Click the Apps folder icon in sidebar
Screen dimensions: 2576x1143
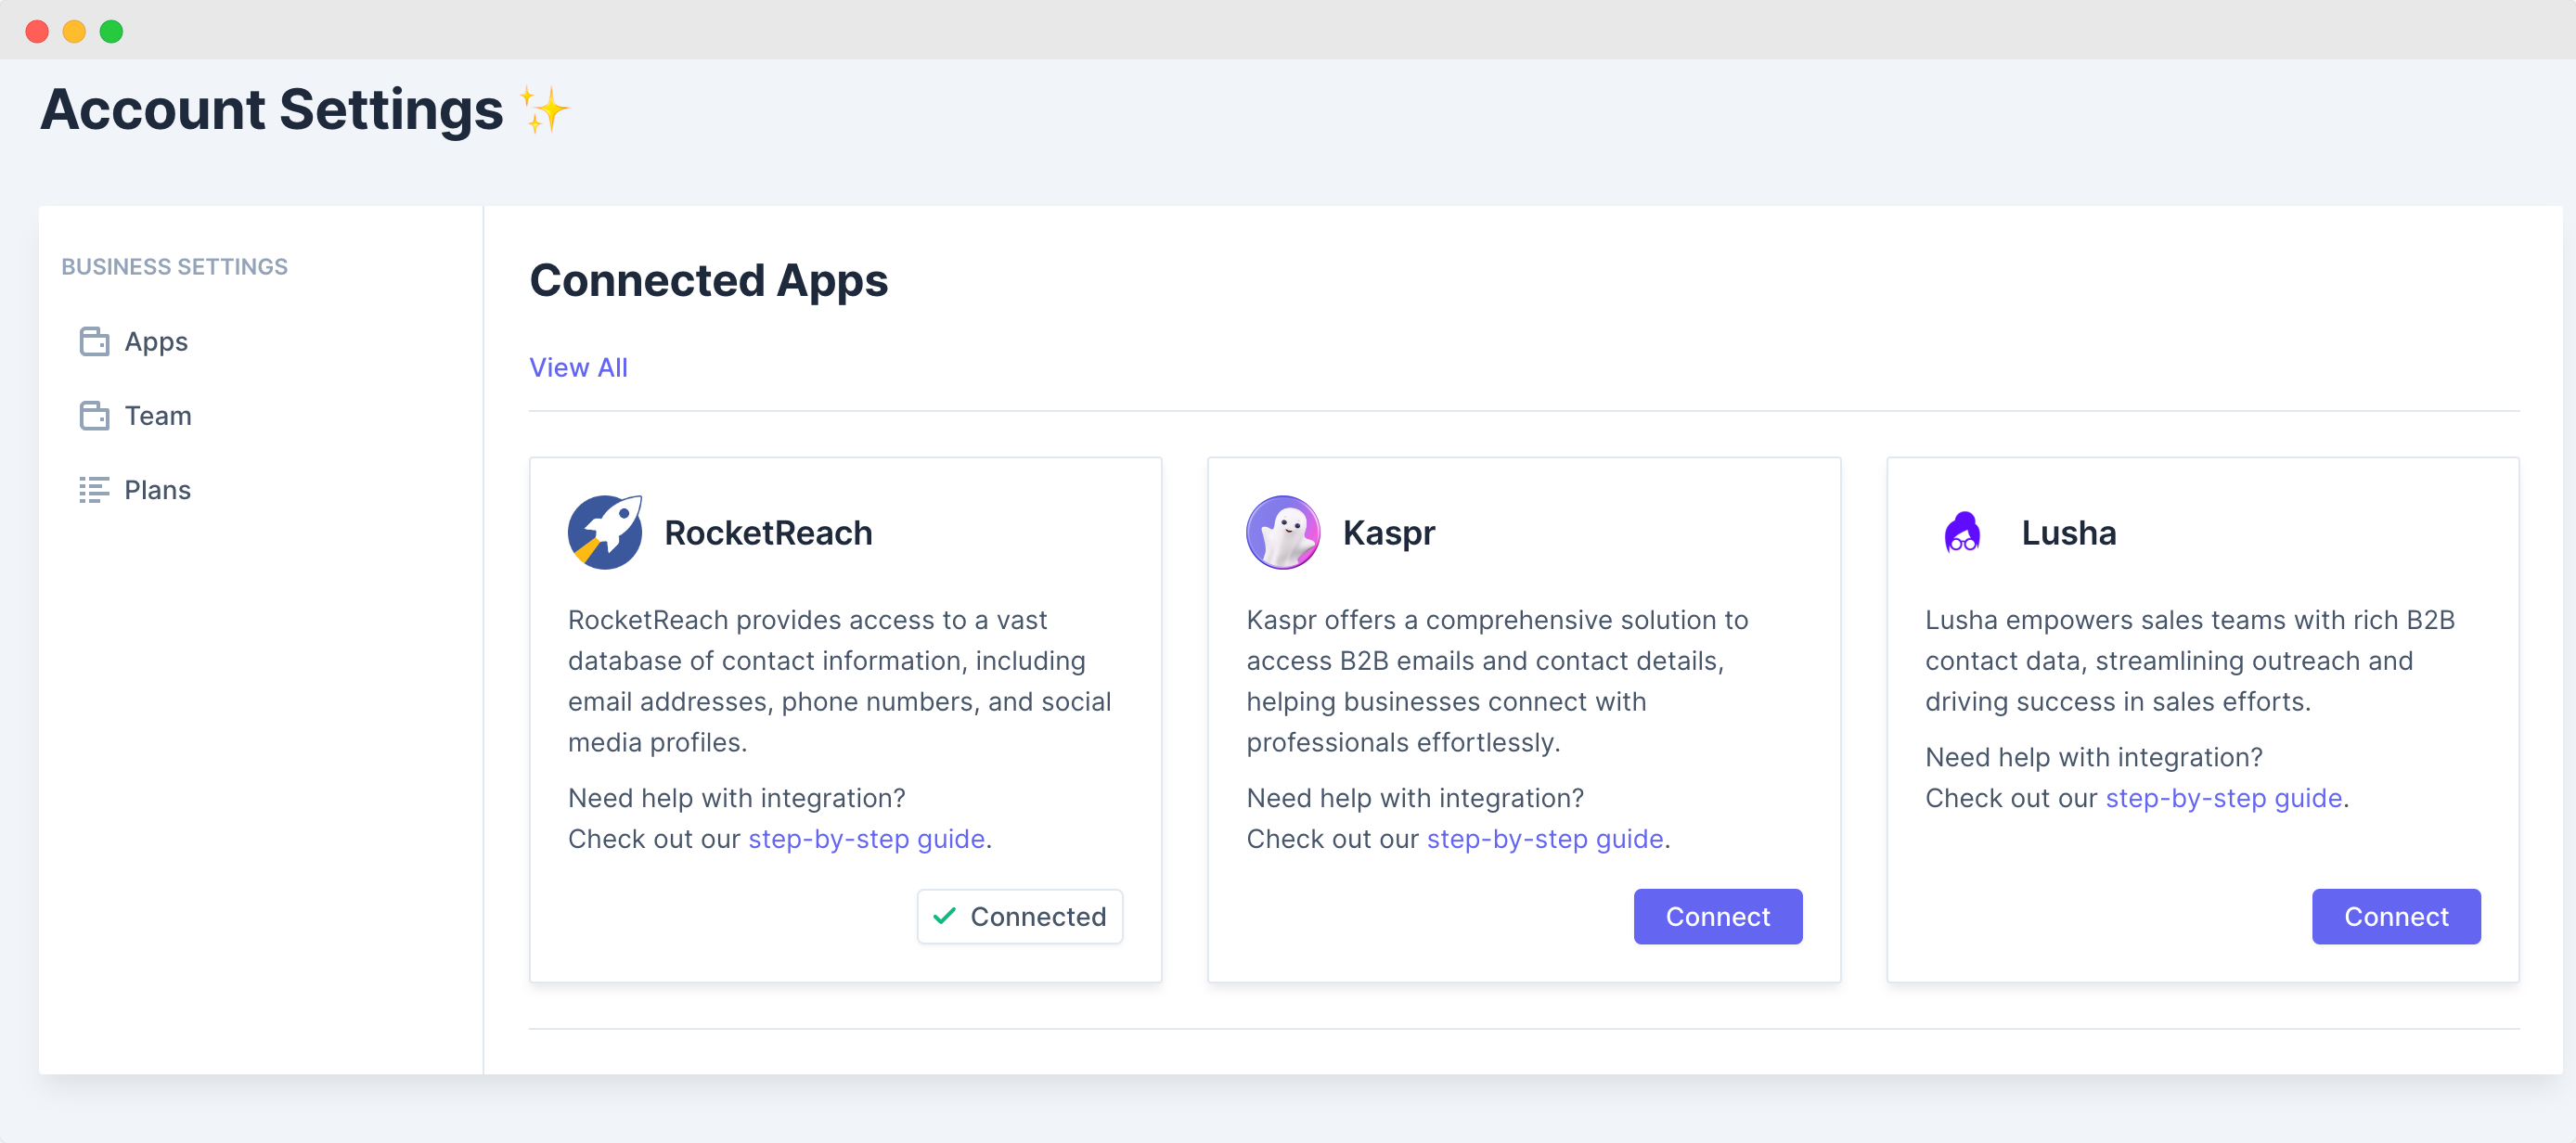click(x=94, y=342)
